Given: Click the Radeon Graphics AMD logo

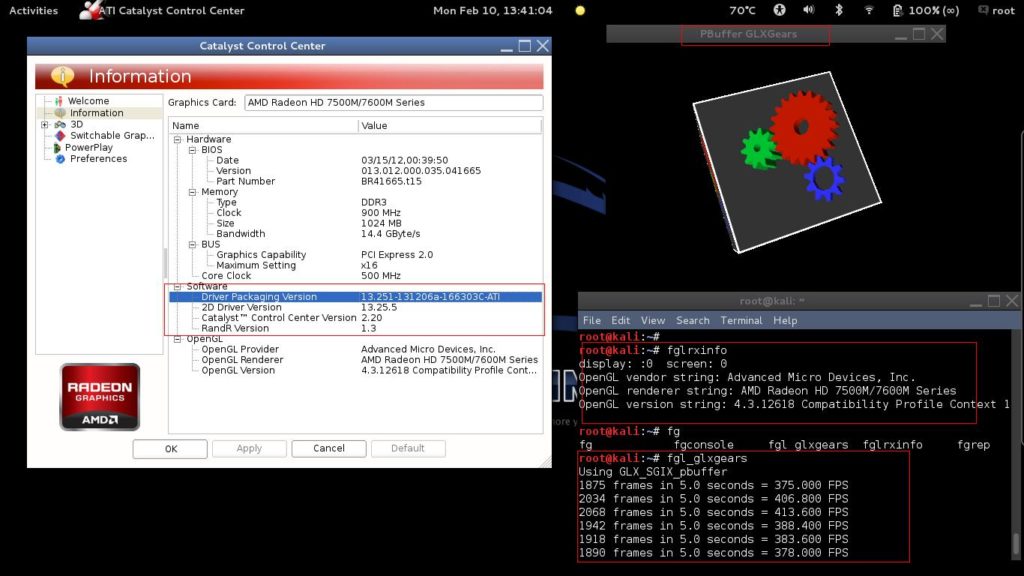Looking at the screenshot, I should [x=100, y=397].
